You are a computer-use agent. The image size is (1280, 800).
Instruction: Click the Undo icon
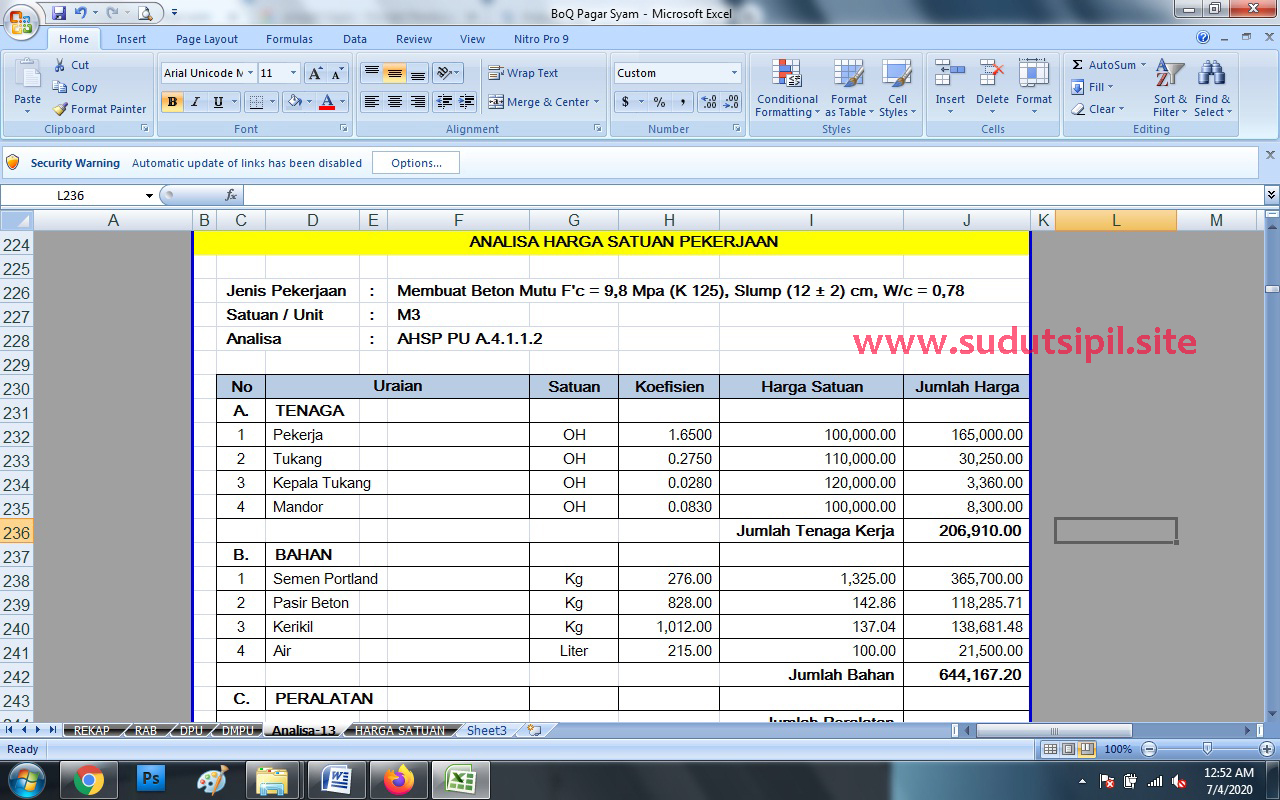(80, 13)
